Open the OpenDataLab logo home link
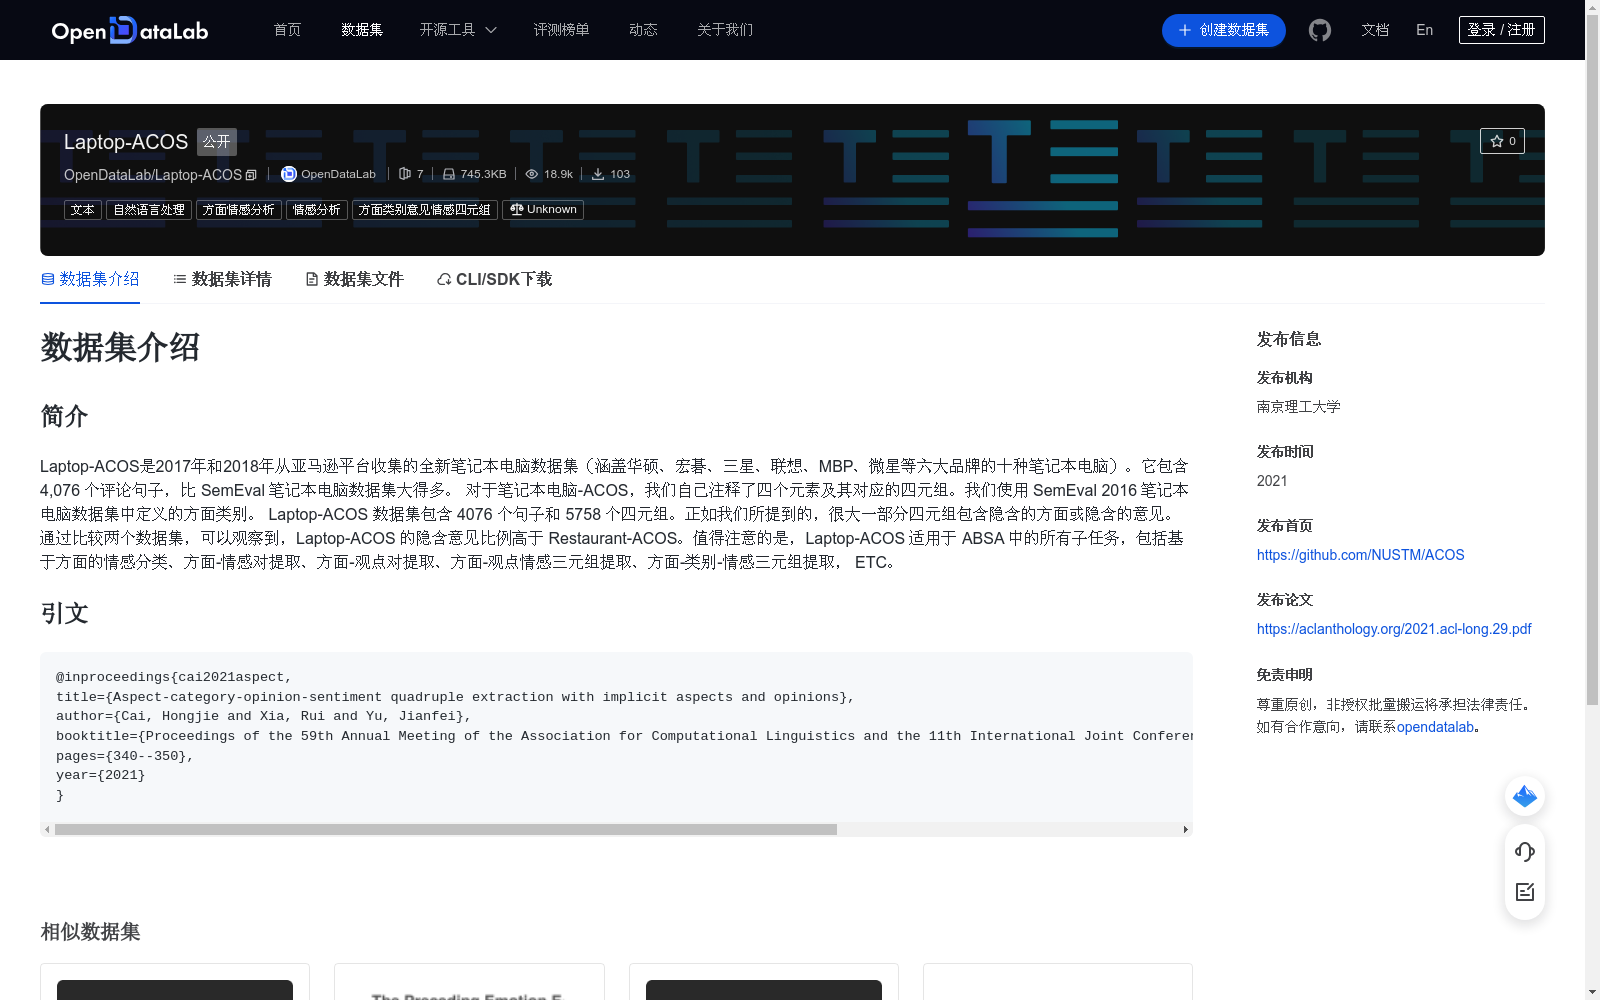Image resolution: width=1600 pixels, height=1000 pixels. coord(130,30)
